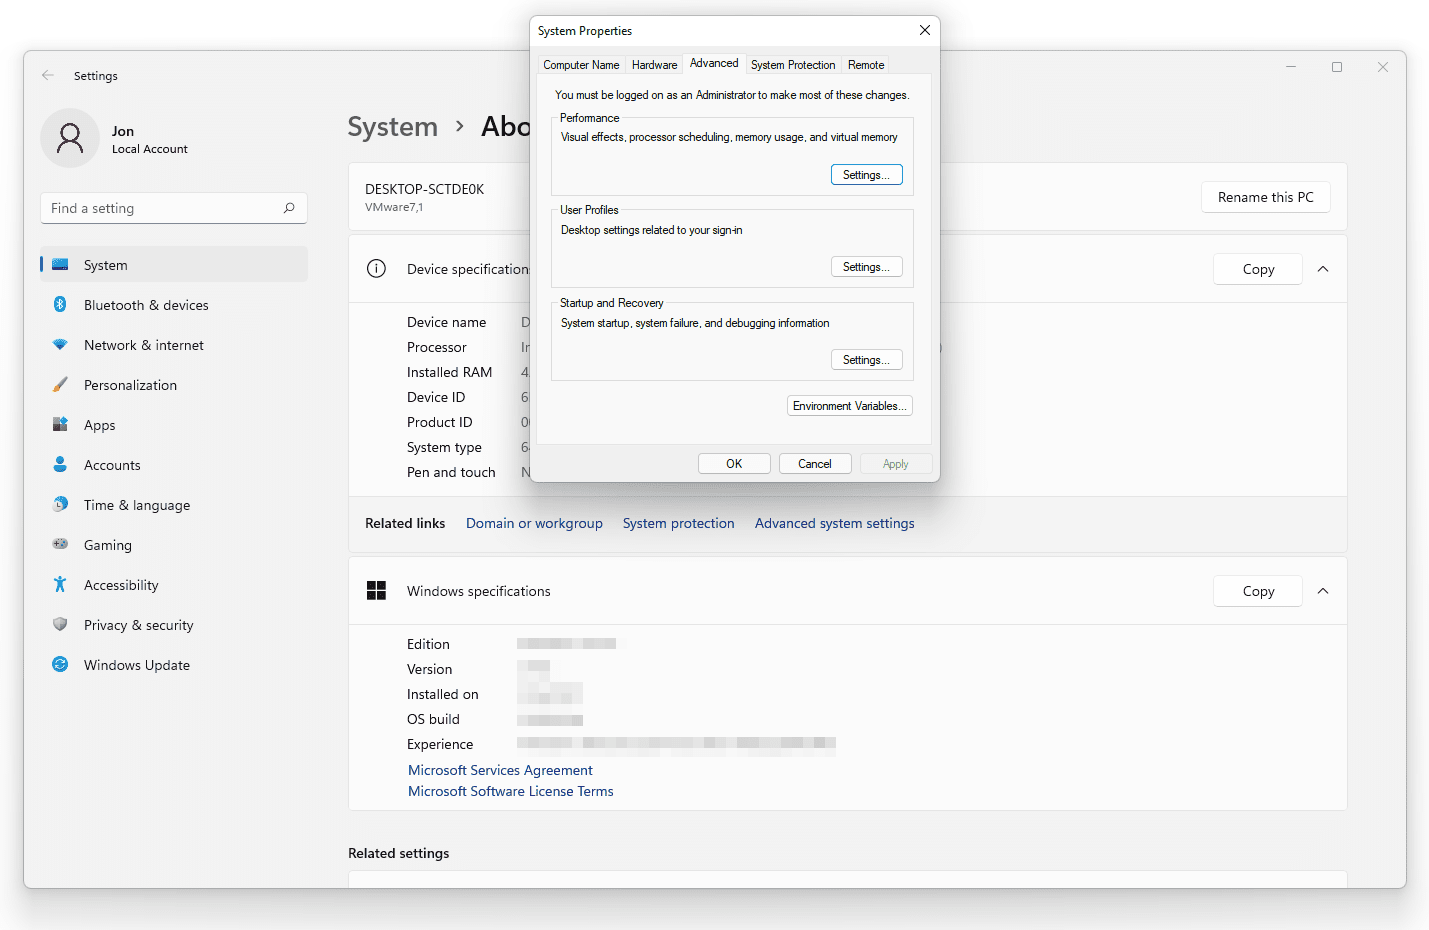
Task: Click Jon's user avatar picture
Action: pos(70,138)
